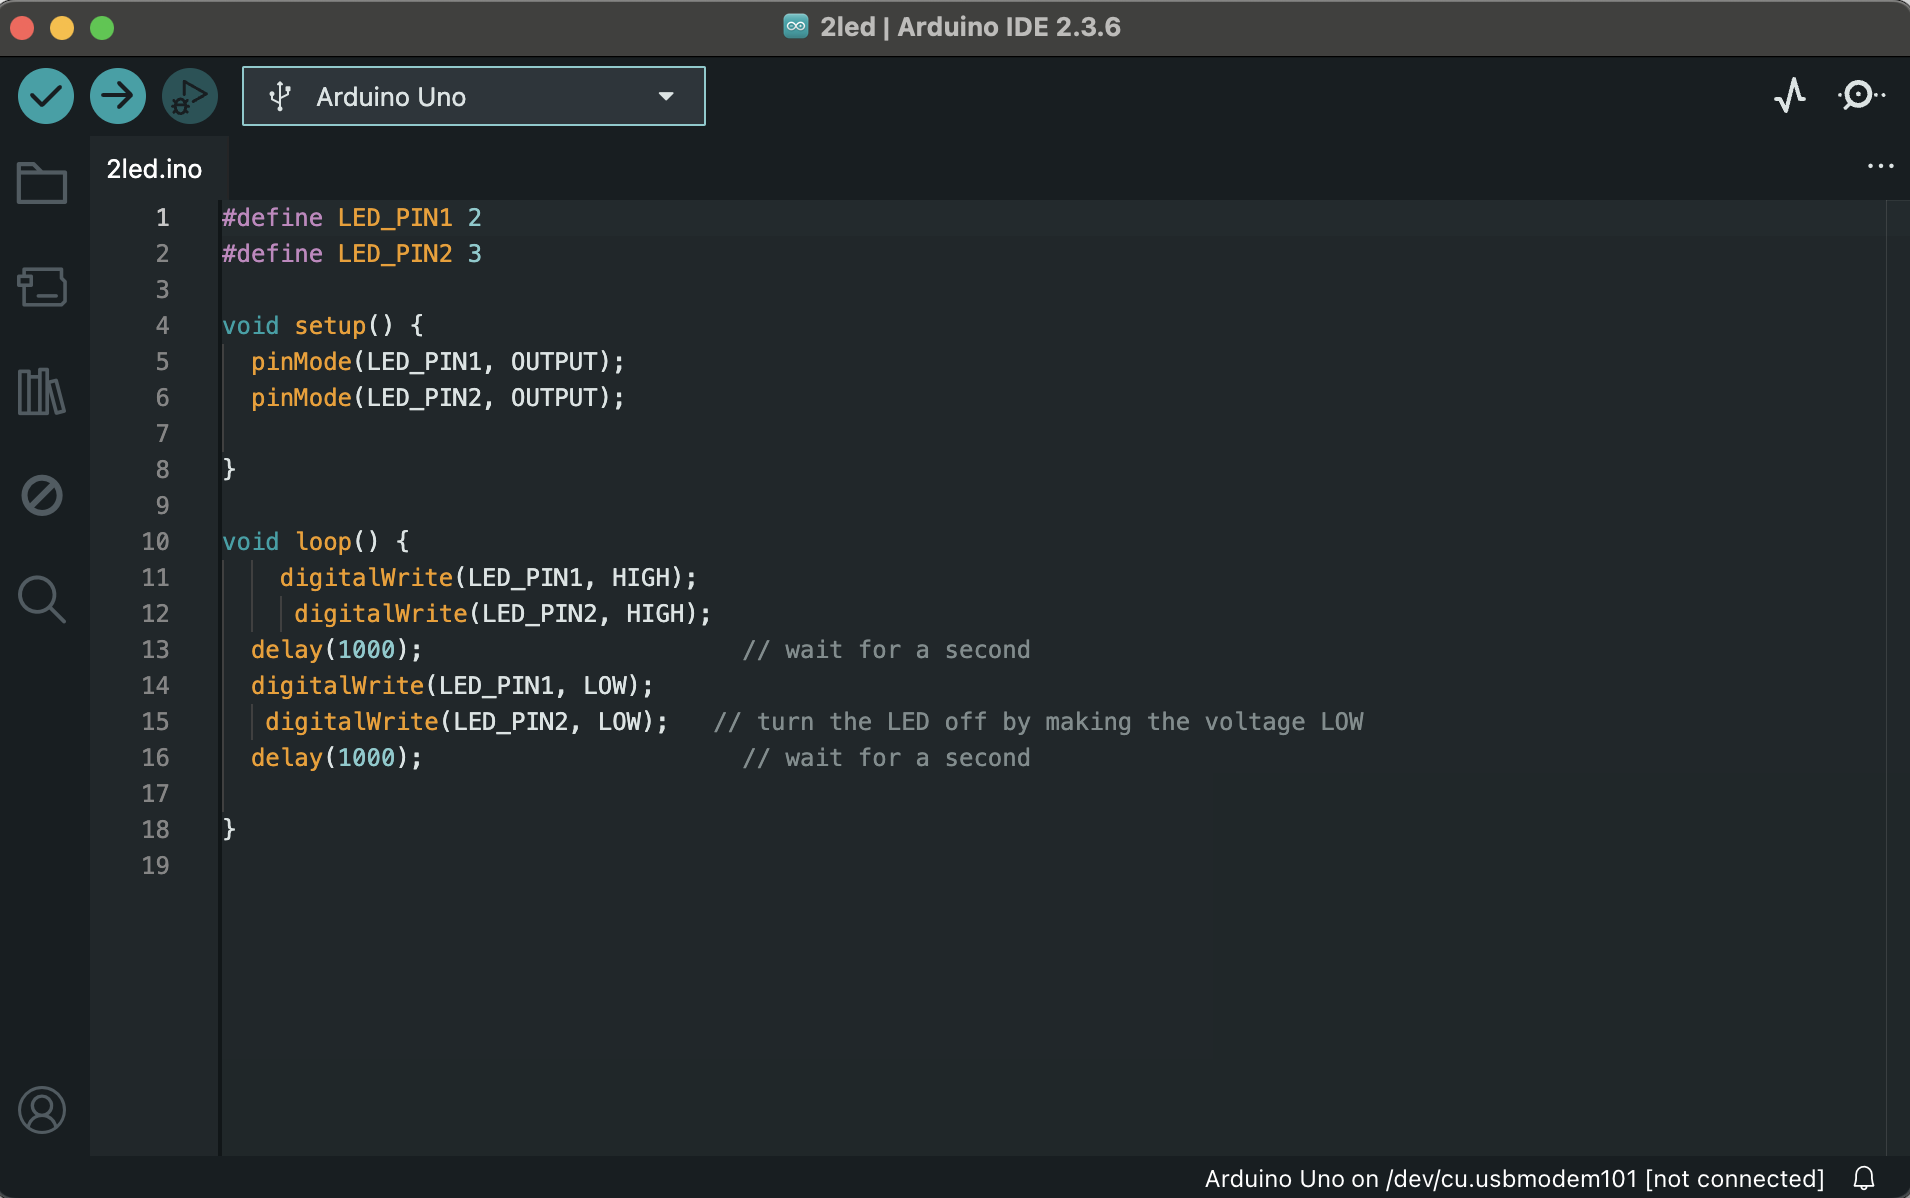Open the Serial Plotter
This screenshot has height=1198, width=1910.
click(x=1790, y=95)
